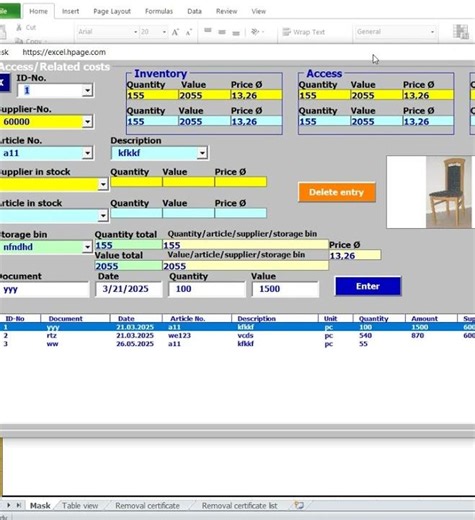Switch to the Mask sheet tab
The image size is (475, 520).
(40, 506)
